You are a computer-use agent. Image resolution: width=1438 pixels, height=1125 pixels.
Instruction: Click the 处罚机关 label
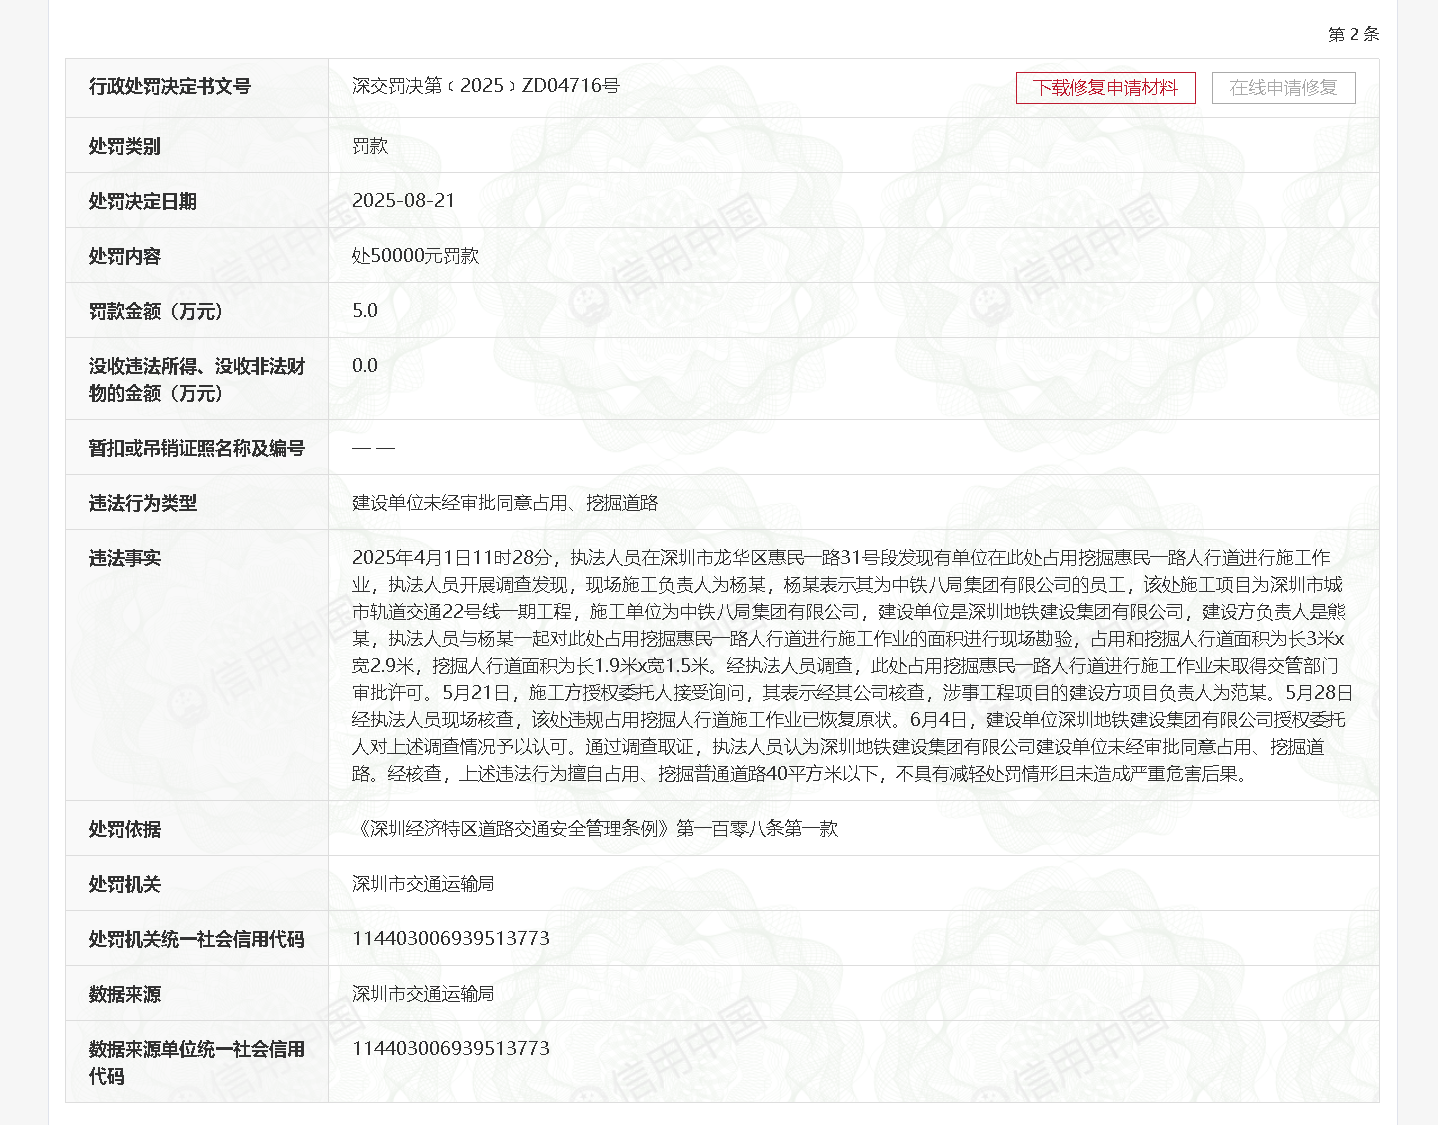pyautogui.click(x=125, y=884)
